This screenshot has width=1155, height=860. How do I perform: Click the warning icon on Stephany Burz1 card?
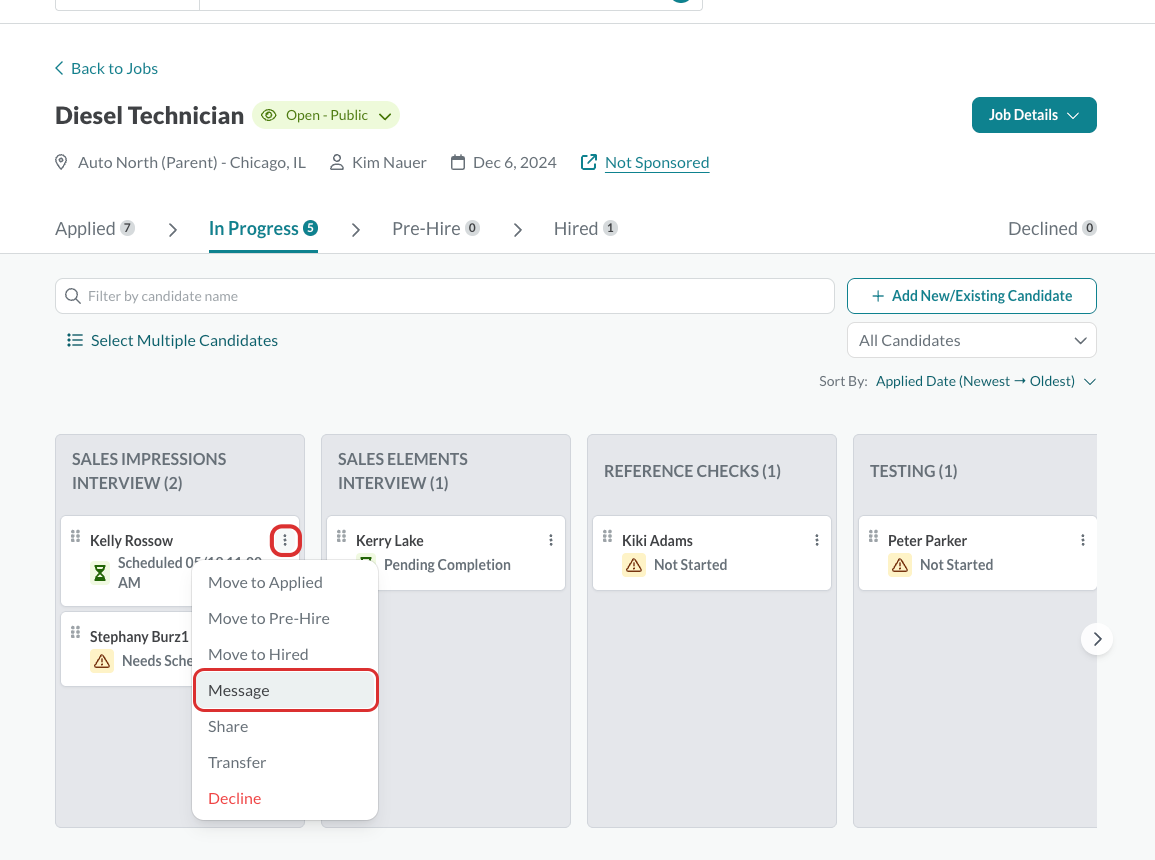click(x=102, y=661)
